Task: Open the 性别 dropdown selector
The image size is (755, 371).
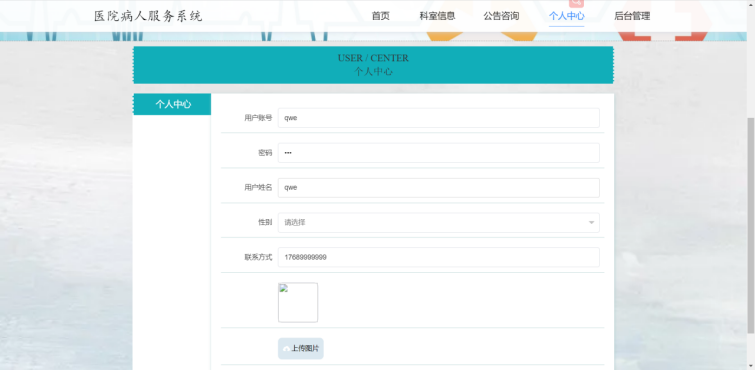Action: tap(439, 223)
